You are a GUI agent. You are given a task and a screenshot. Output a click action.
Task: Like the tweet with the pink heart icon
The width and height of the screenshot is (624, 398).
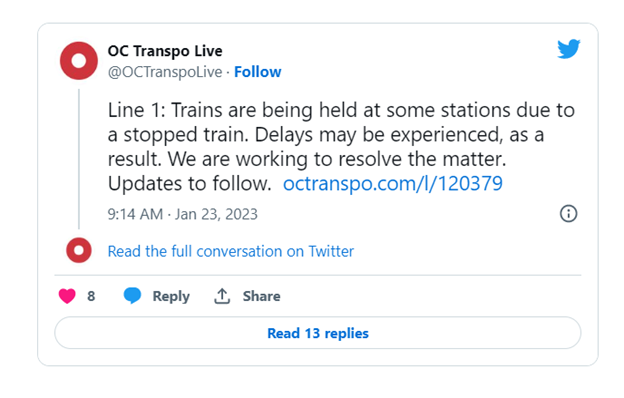pyautogui.click(x=67, y=296)
